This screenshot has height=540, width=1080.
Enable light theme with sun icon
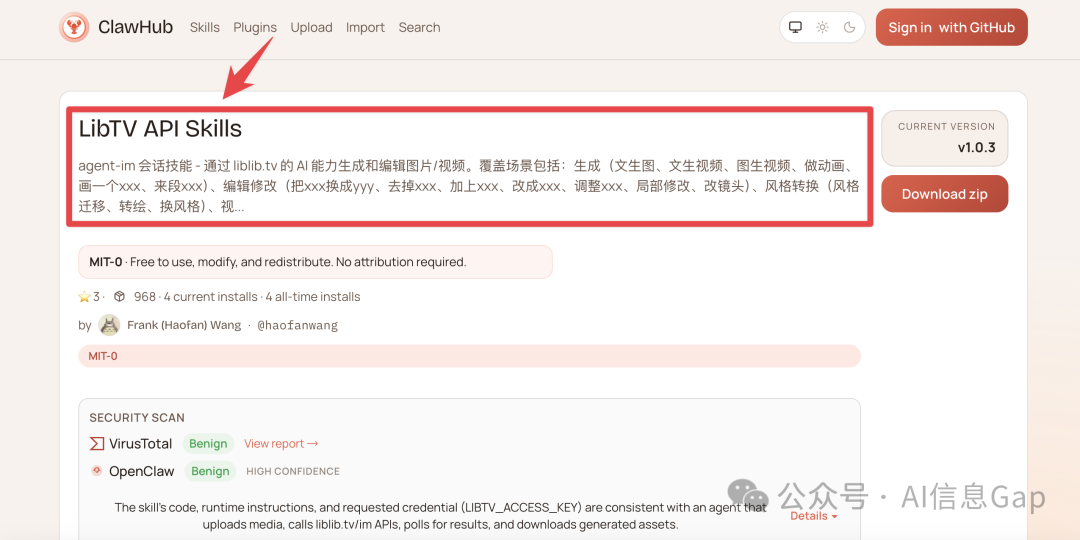pos(822,28)
